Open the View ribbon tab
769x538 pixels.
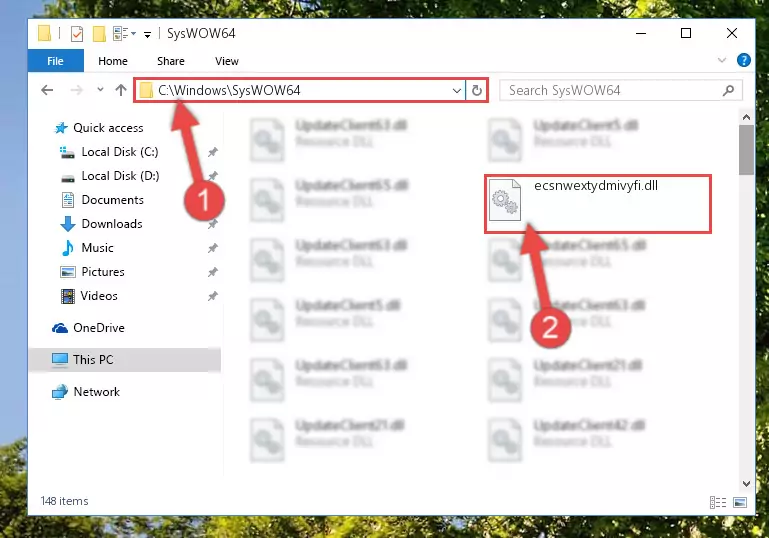click(227, 61)
